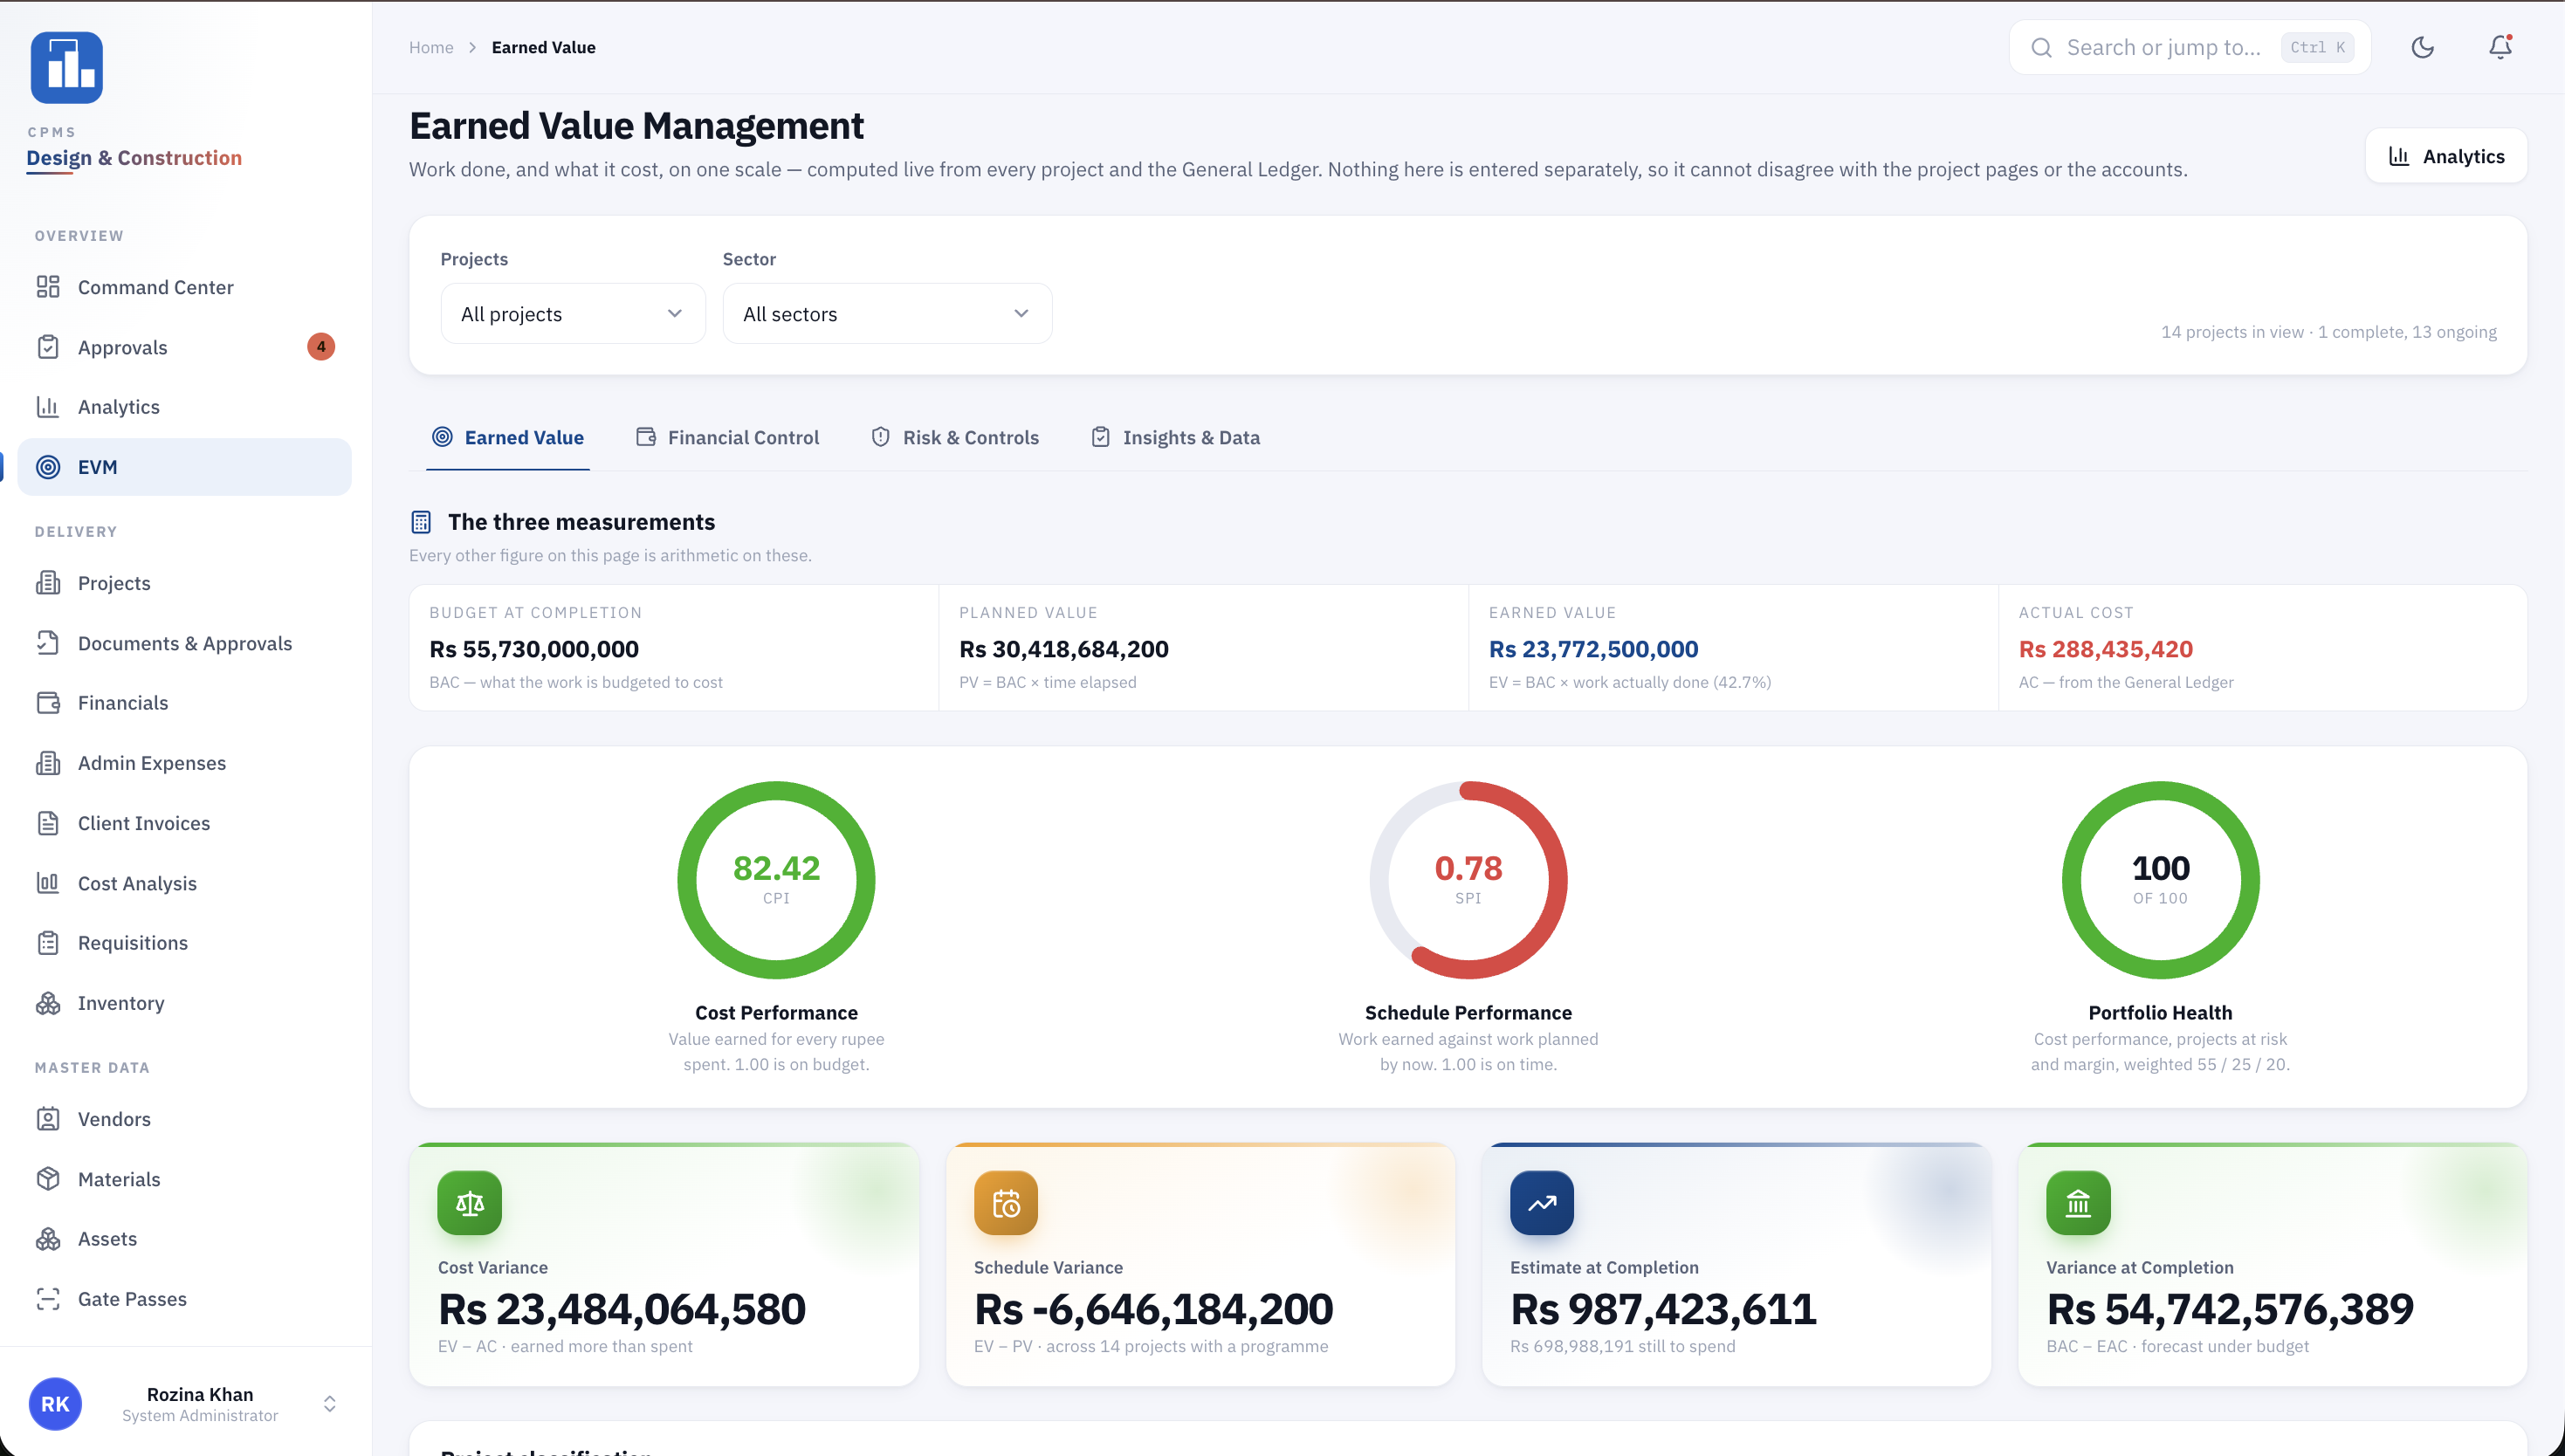The image size is (2565, 1456).
Task: Click the Cost Variance scales icon
Action: (470, 1203)
